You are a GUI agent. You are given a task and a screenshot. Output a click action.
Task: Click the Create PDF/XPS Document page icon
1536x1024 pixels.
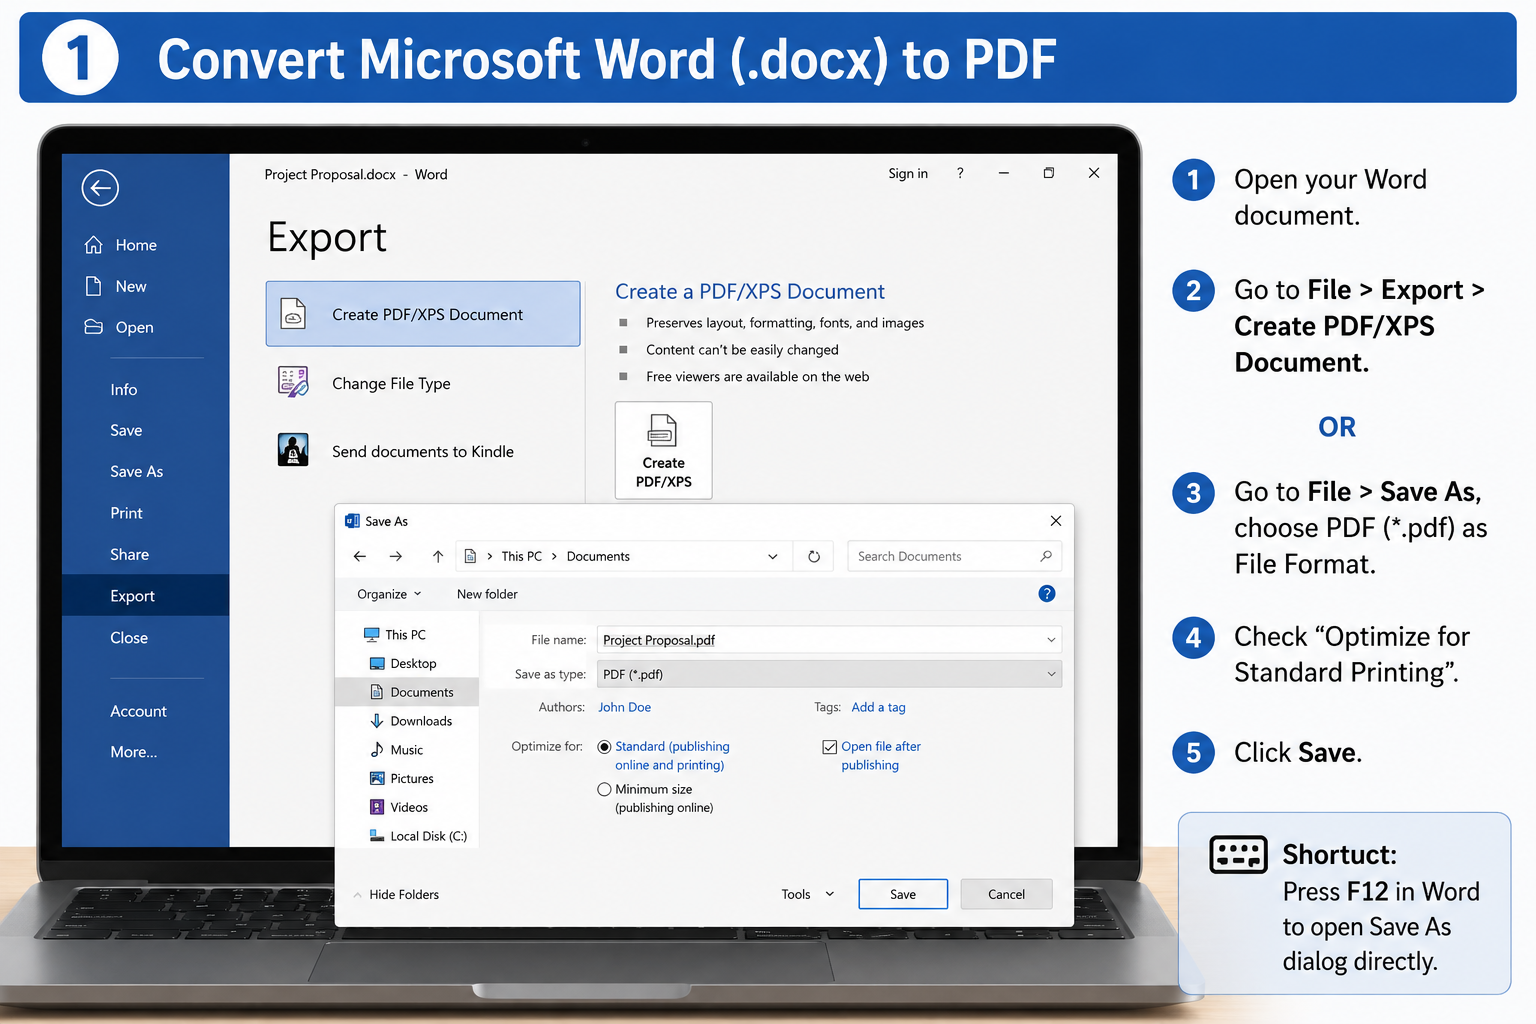[x=293, y=314]
